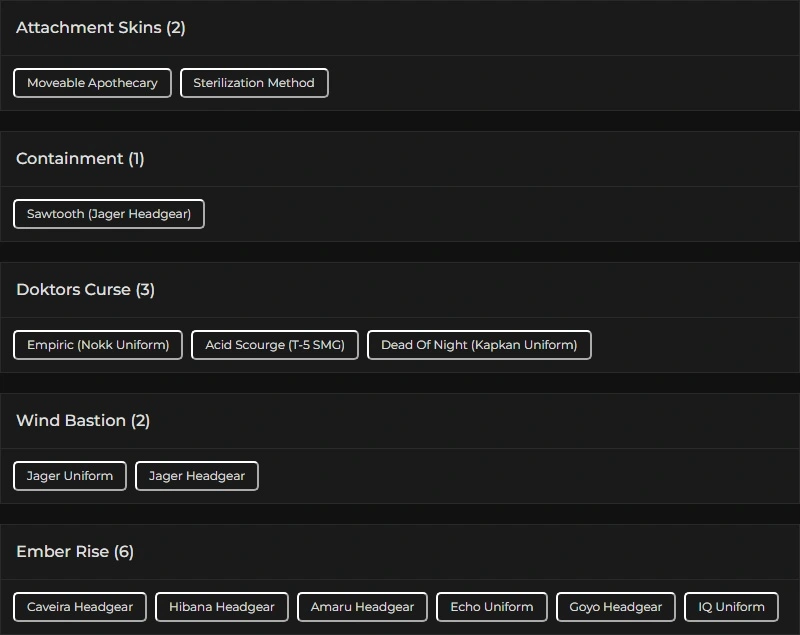Collapse the Attachment Skins section header

point(89,28)
